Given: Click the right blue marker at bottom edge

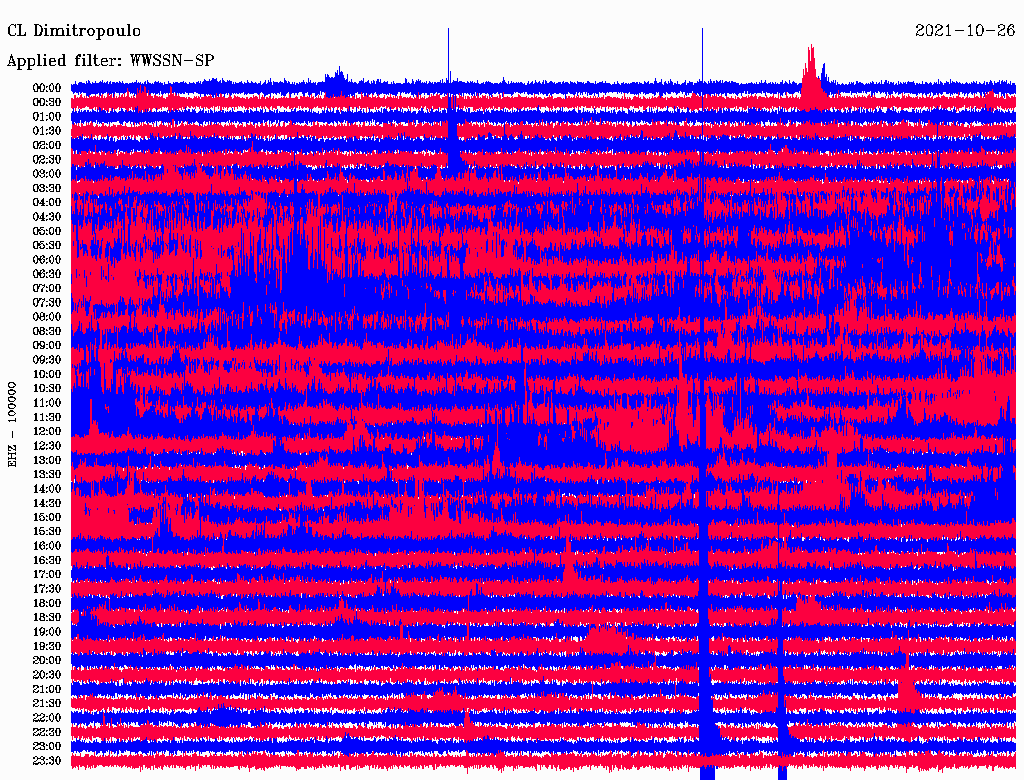Looking at the screenshot, I should [782, 774].
